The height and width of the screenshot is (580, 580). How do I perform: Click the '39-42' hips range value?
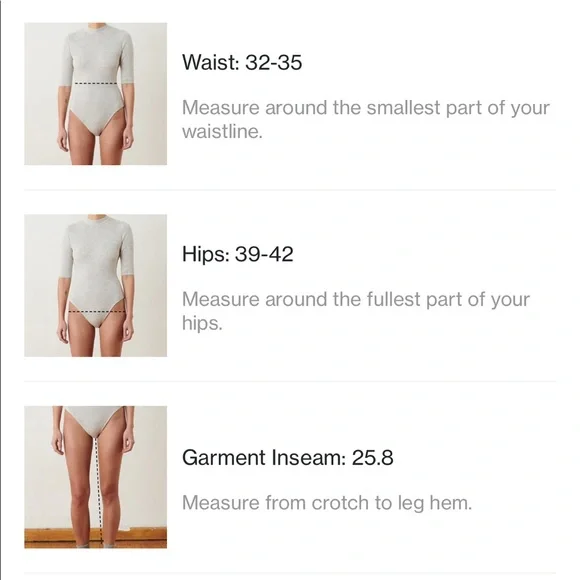tap(264, 254)
